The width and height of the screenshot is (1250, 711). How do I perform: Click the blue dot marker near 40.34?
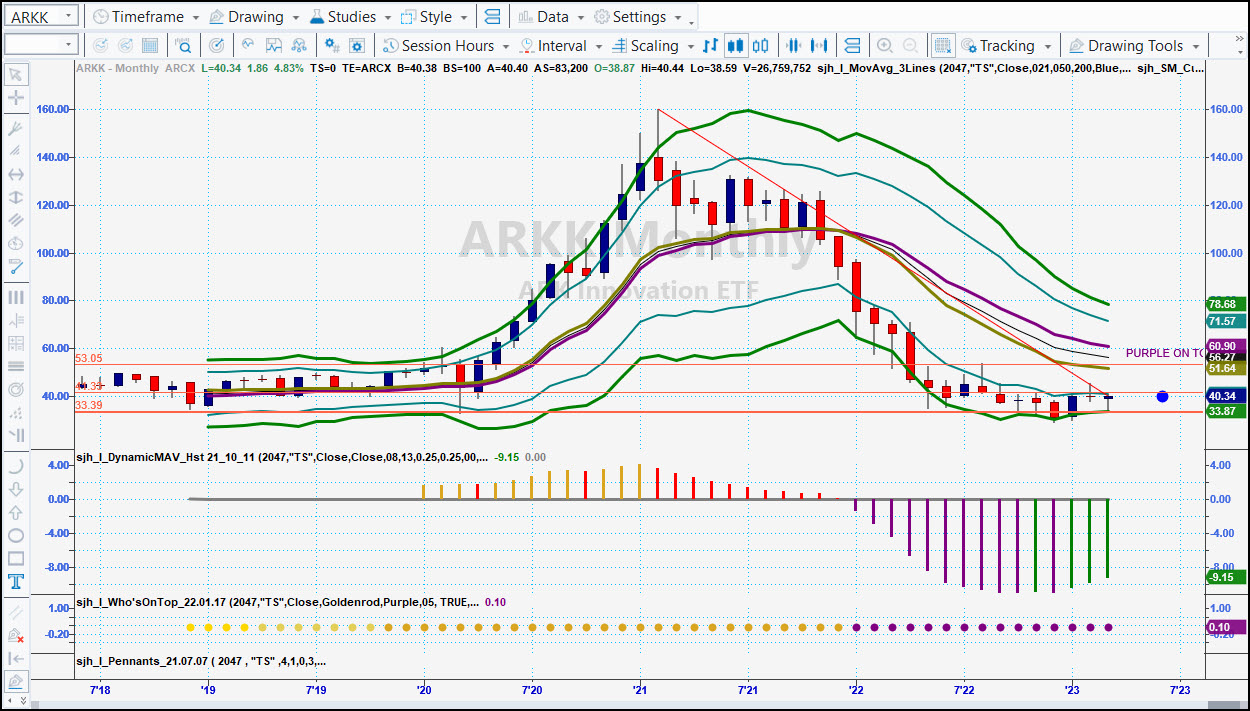(x=1162, y=397)
